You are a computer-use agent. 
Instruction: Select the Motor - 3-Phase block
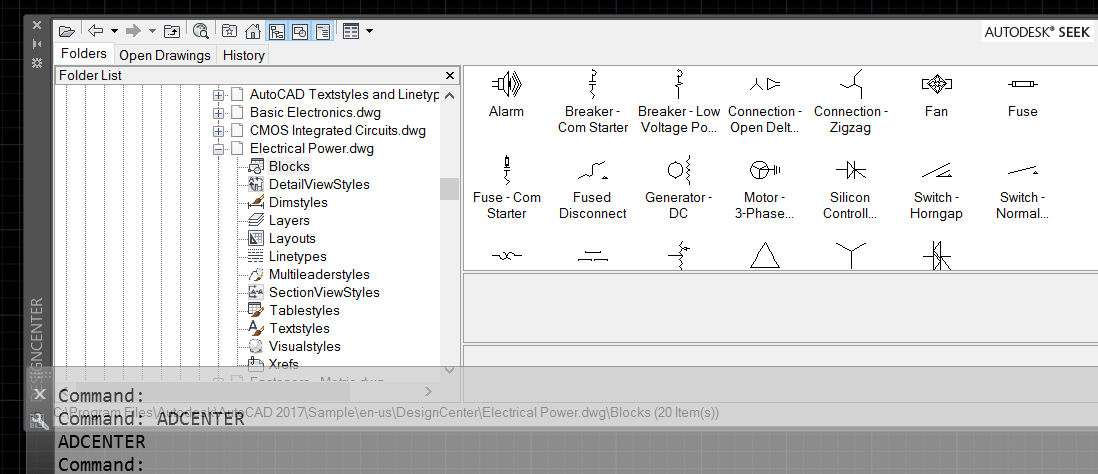(x=765, y=188)
